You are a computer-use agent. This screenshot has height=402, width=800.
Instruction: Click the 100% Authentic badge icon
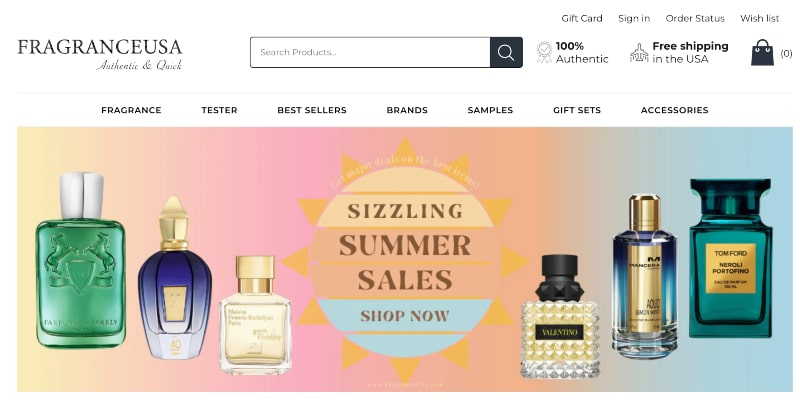(x=544, y=53)
